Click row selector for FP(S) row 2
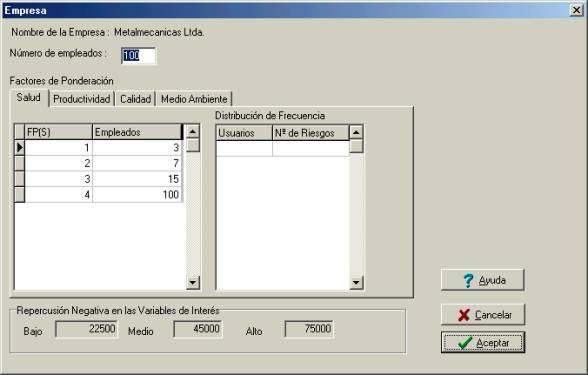The image size is (588, 375). click(20, 164)
